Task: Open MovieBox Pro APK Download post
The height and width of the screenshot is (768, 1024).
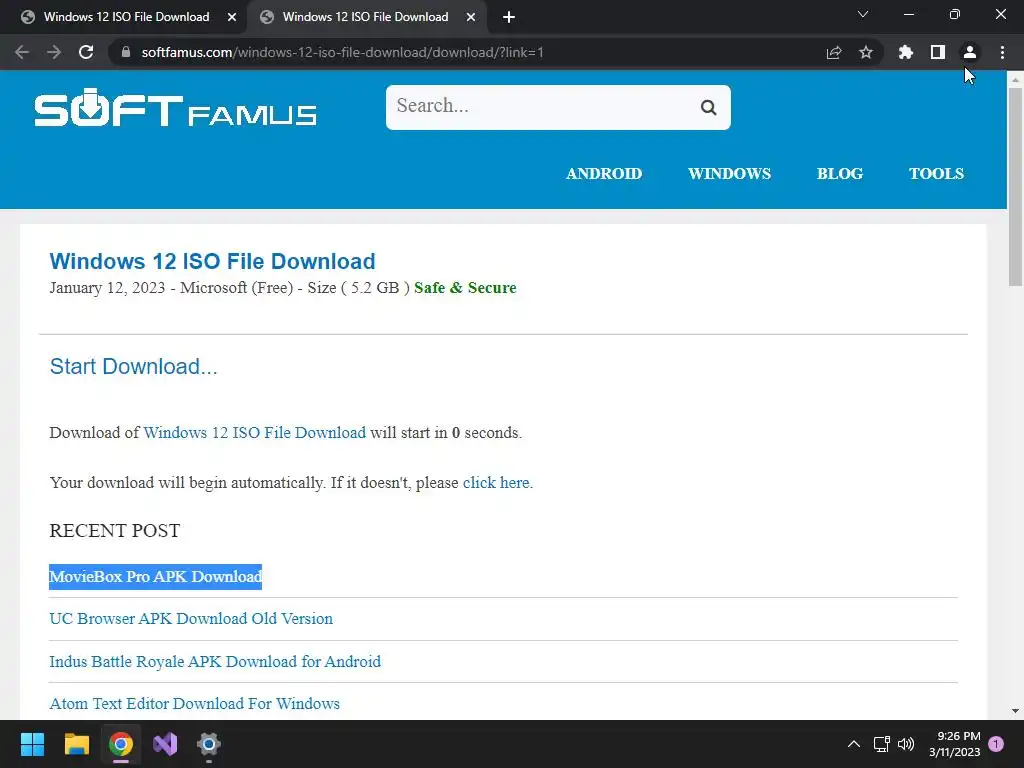Action: pyautogui.click(x=155, y=577)
